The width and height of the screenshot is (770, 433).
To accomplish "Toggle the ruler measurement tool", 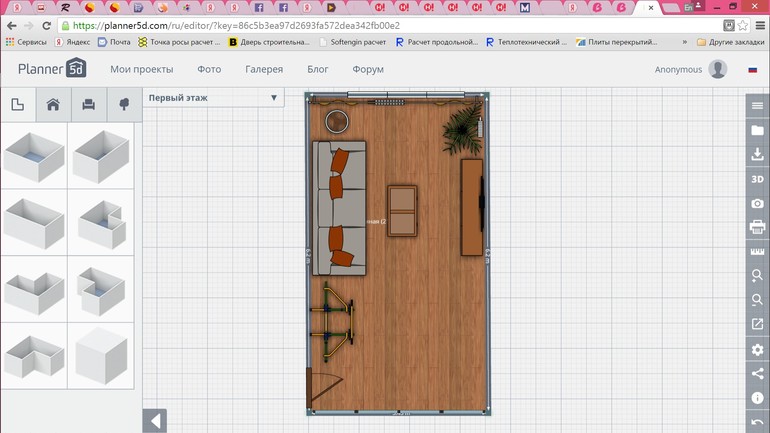I will (757, 252).
